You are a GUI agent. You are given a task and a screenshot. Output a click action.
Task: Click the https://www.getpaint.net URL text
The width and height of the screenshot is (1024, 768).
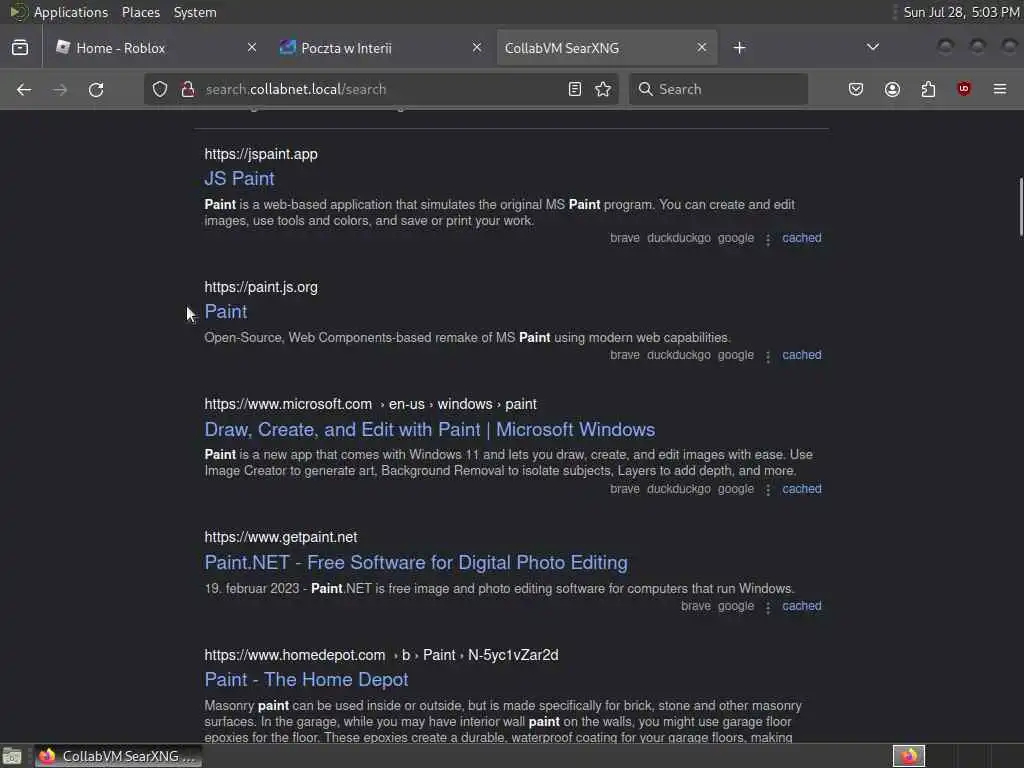point(281,537)
